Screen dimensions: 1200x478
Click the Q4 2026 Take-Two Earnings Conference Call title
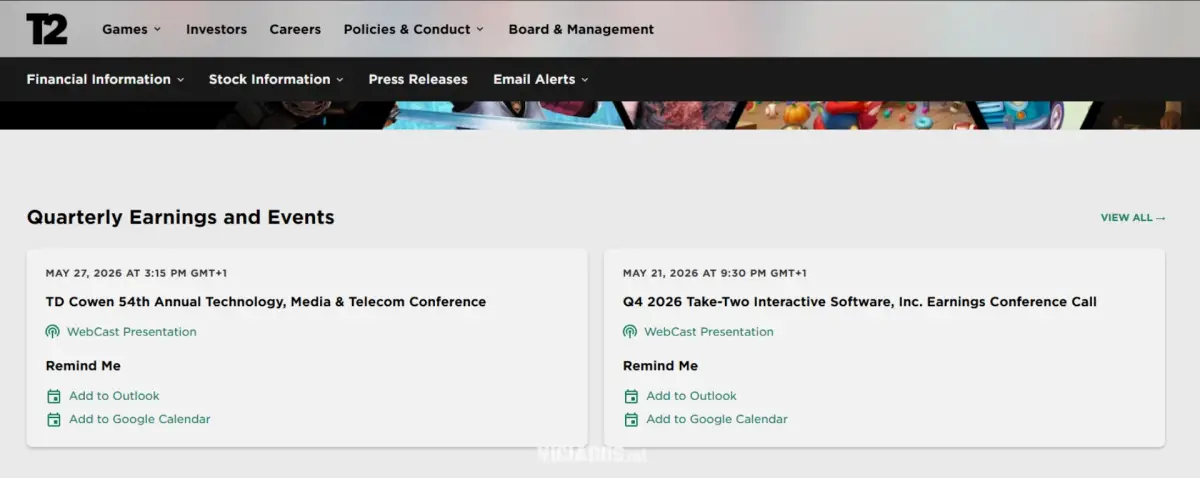(860, 302)
